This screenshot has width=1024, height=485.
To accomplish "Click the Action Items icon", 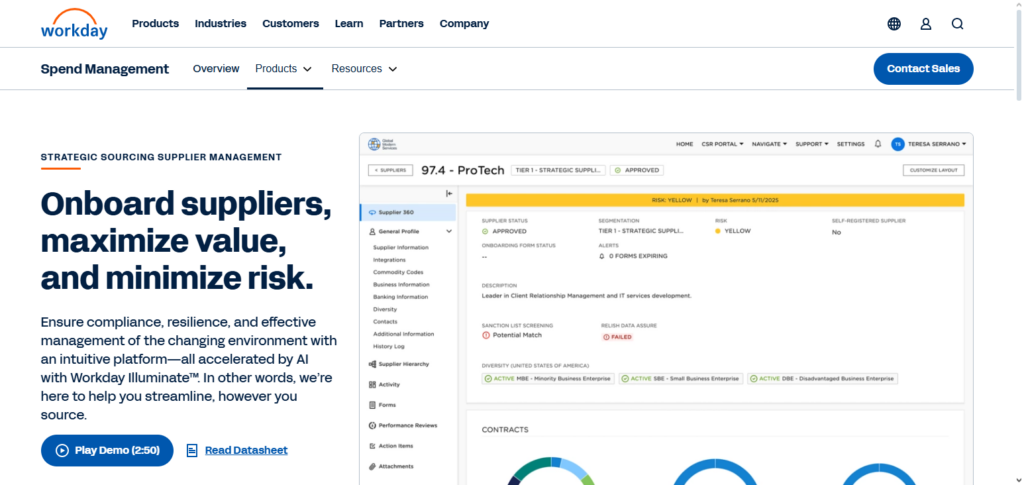I will (372, 446).
